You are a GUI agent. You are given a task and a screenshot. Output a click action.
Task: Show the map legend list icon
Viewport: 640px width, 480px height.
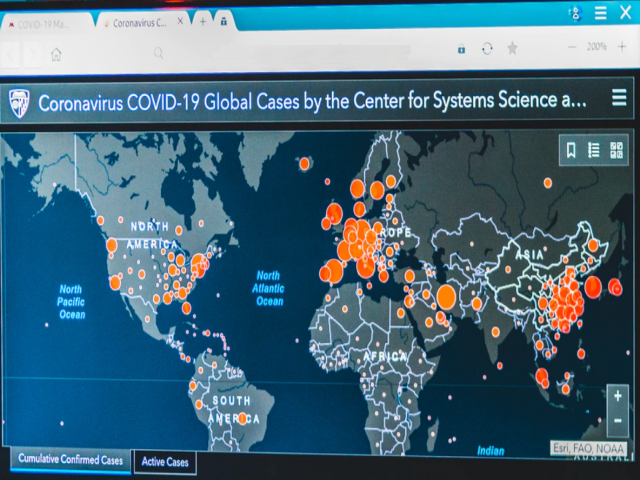pyautogui.click(x=593, y=151)
